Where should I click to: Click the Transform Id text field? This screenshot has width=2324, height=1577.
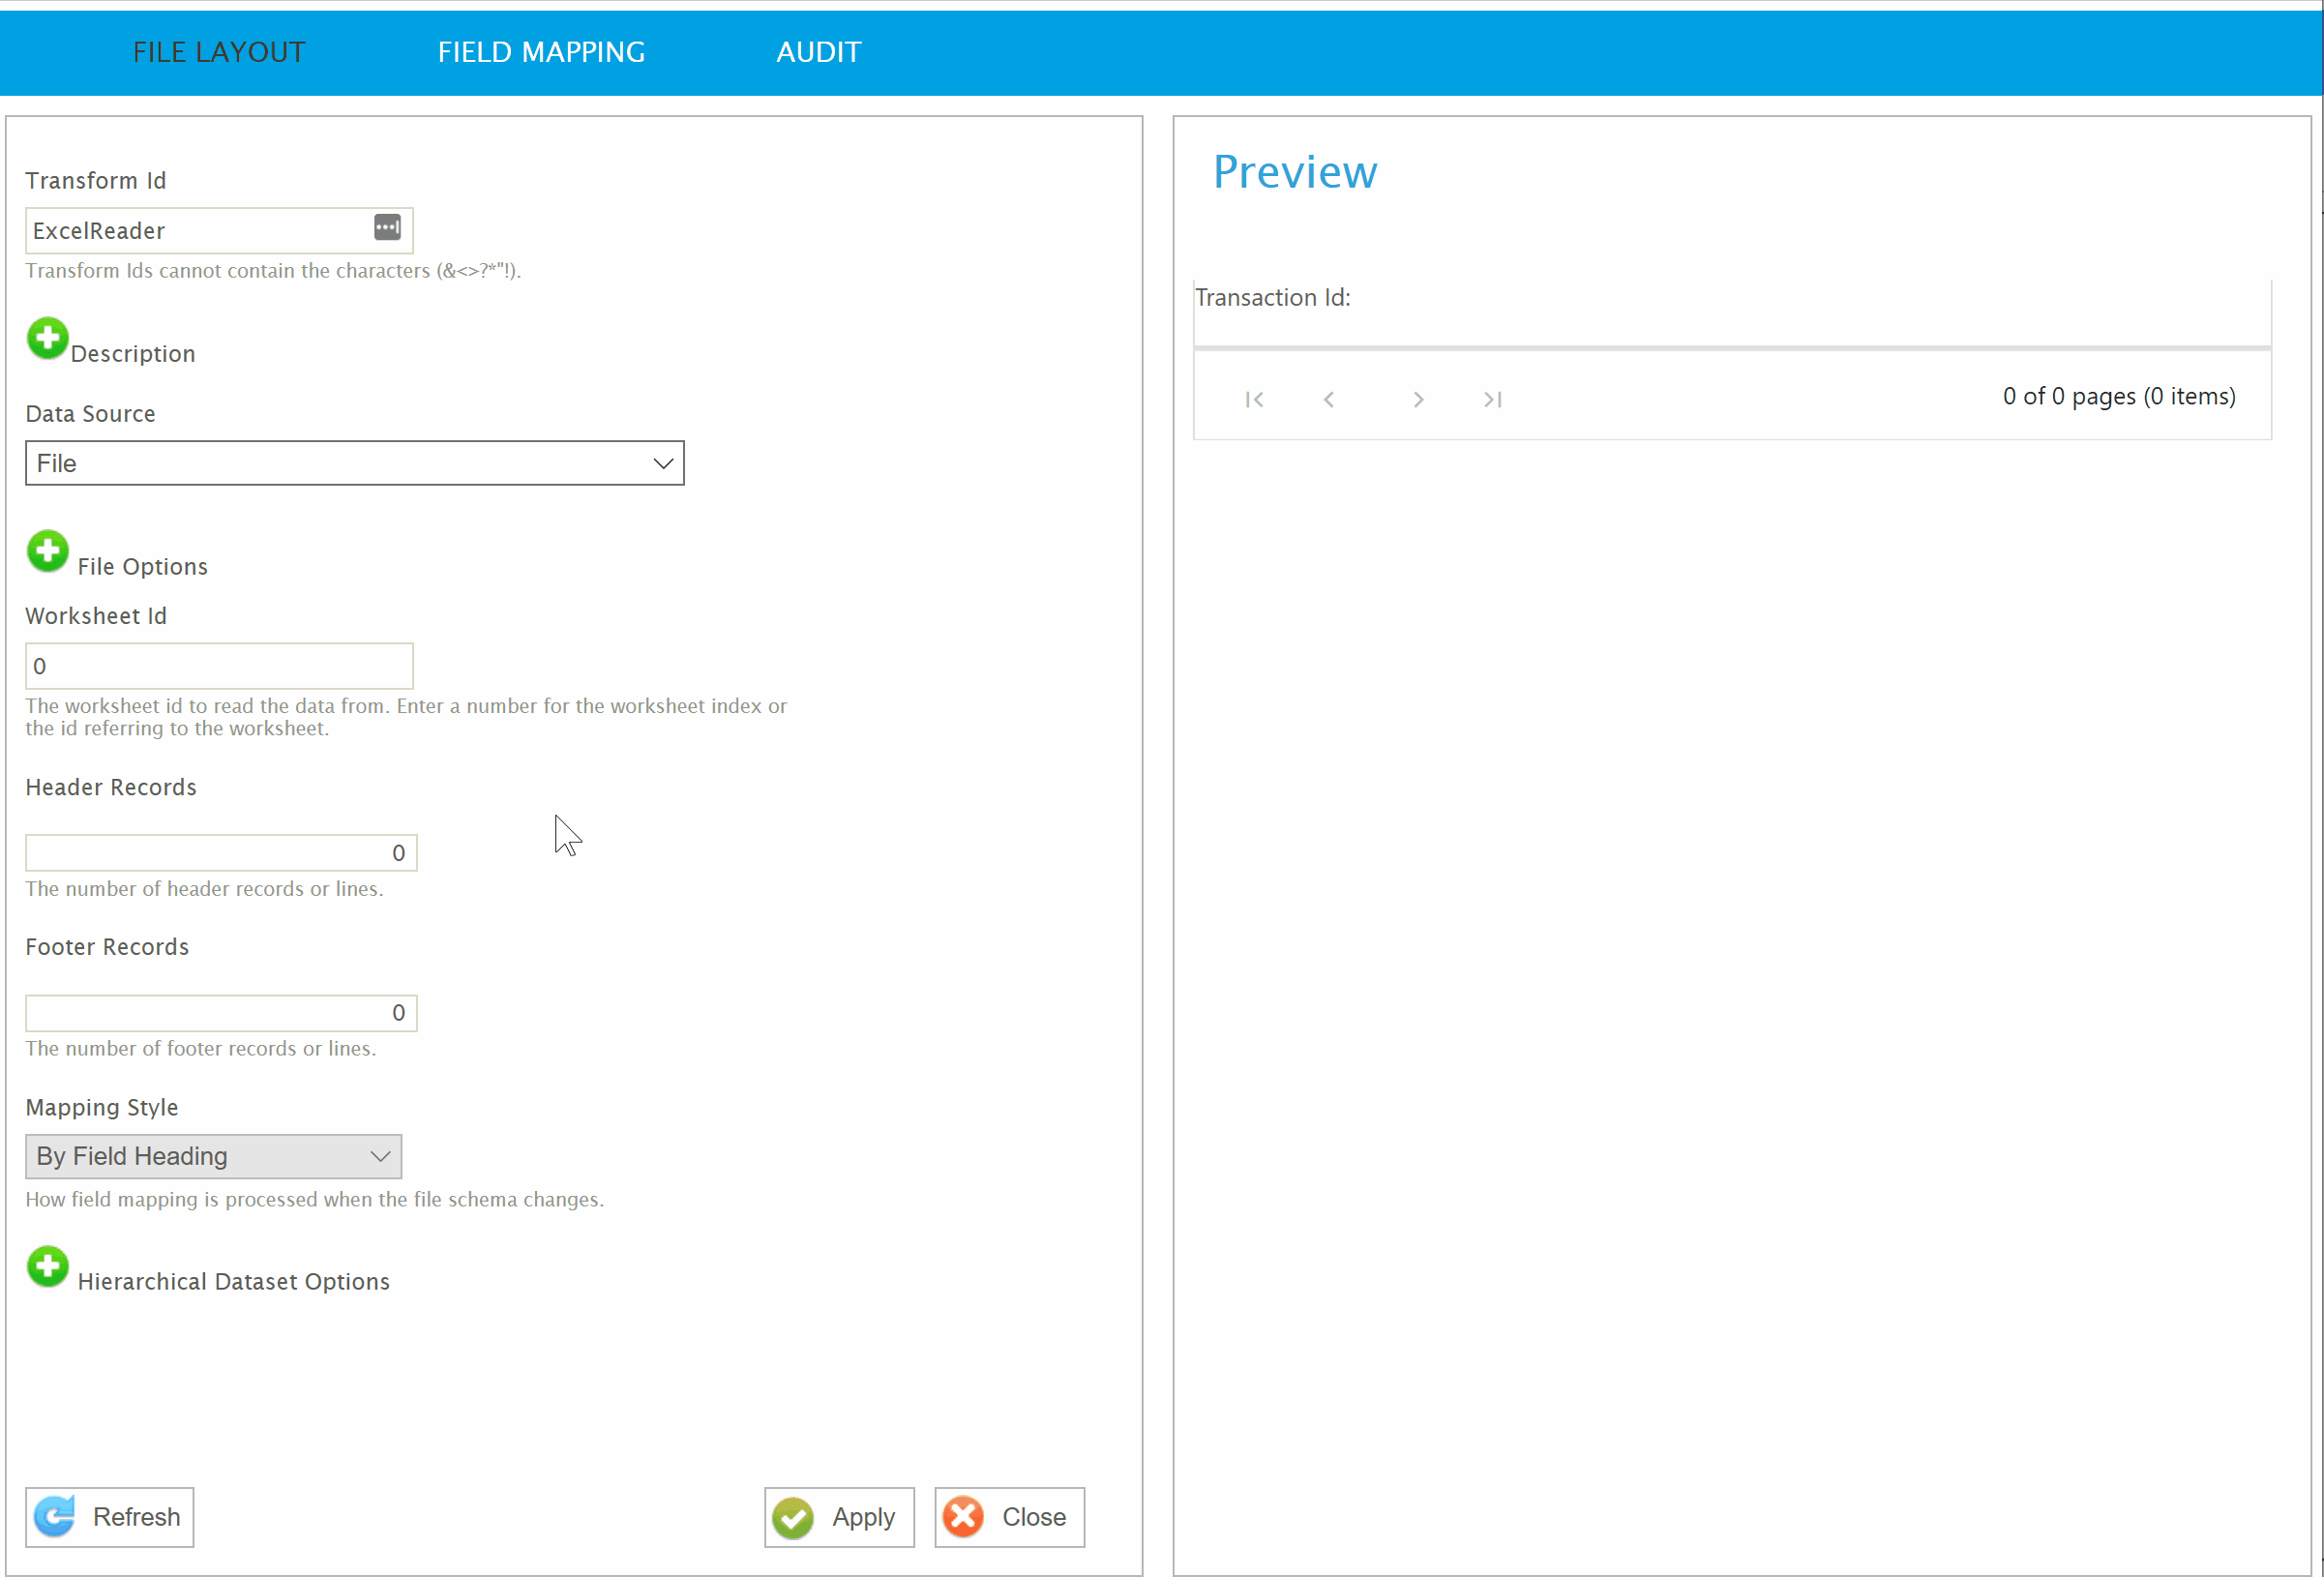[195, 231]
